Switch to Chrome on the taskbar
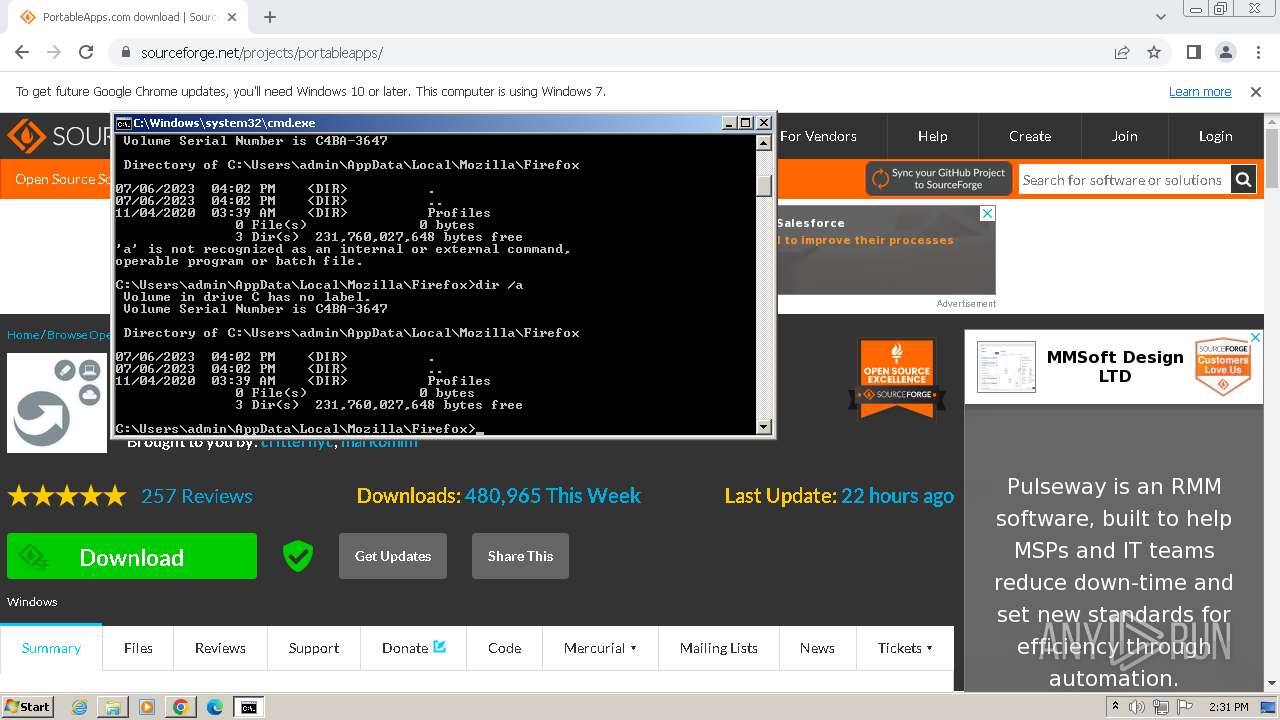The image size is (1280, 720). [181, 707]
